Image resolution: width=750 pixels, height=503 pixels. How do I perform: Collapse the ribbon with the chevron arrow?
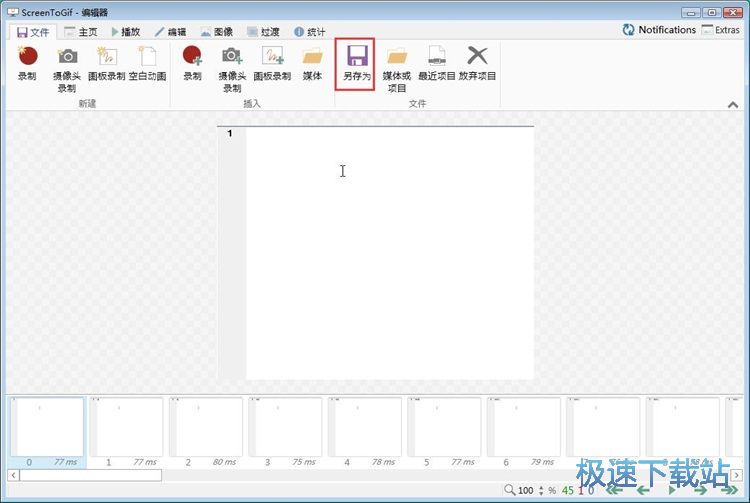pyautogui.click(x=733, y=104)
